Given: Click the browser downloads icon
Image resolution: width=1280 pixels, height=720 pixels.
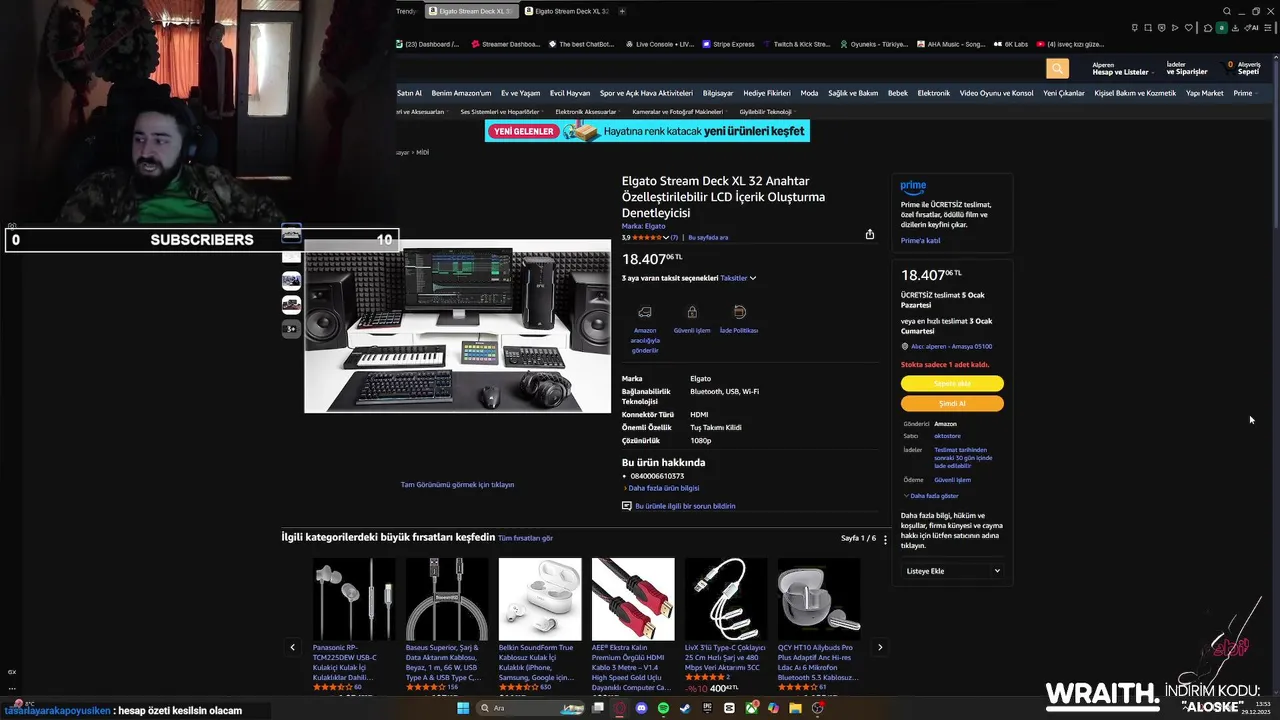Looking at the screenshot, I should coord(1235,27).
